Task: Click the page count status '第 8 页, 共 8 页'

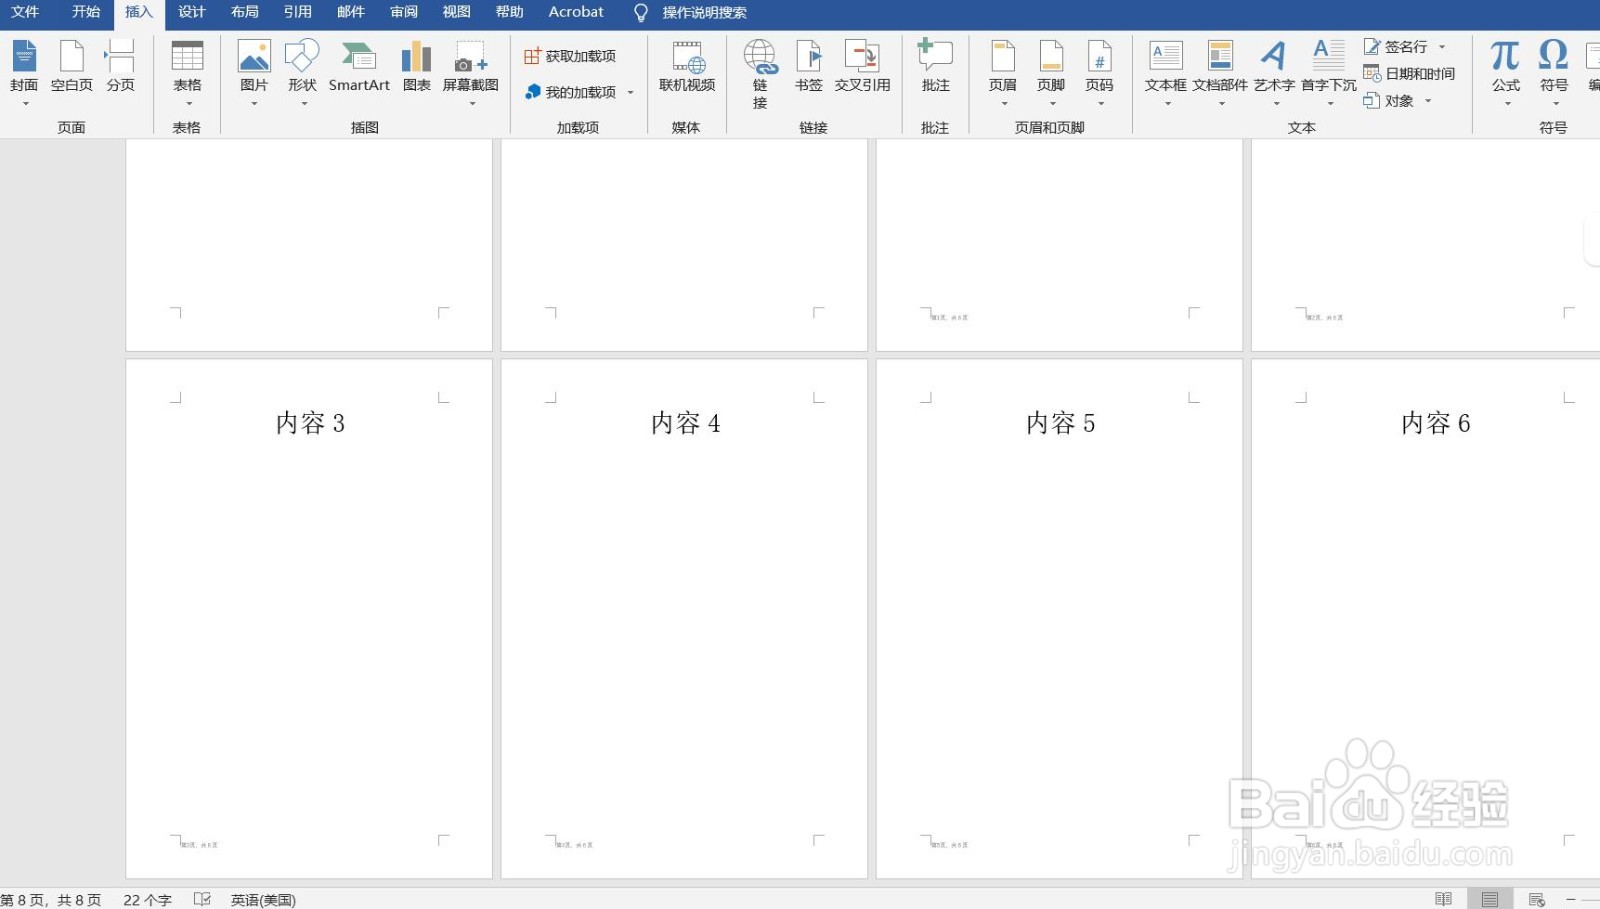Action: 51,900
